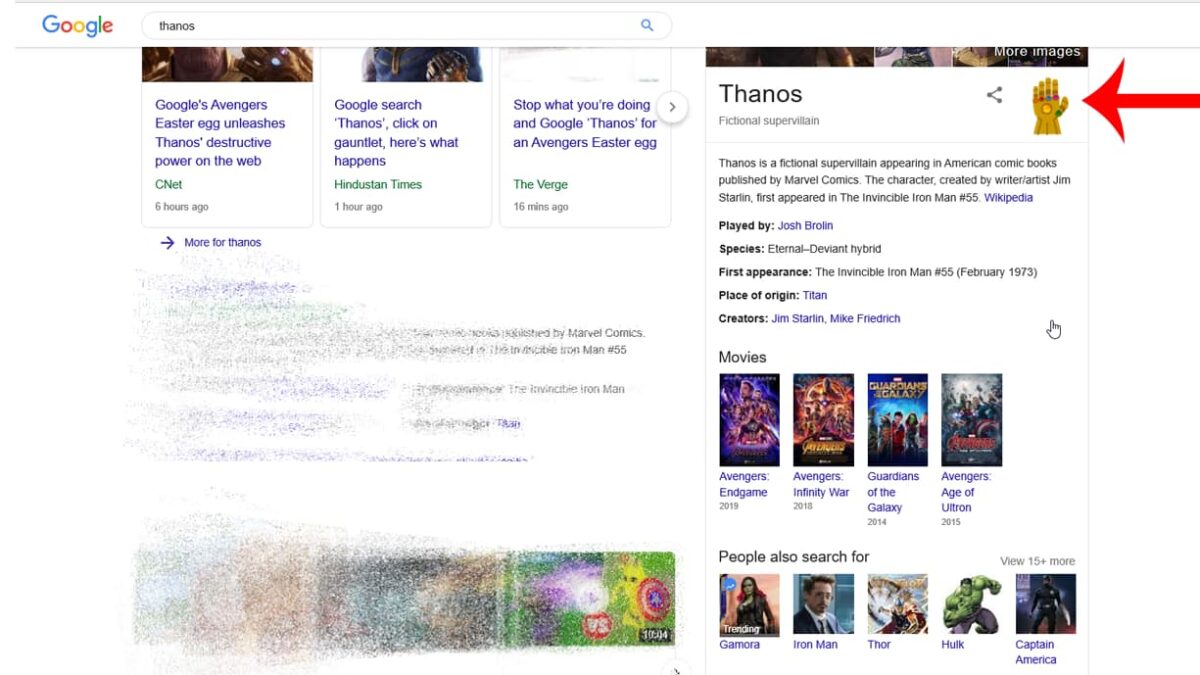Select the Avengers: Infinity War poster
Screen dimensions: 1200x675
click(823, 420)
